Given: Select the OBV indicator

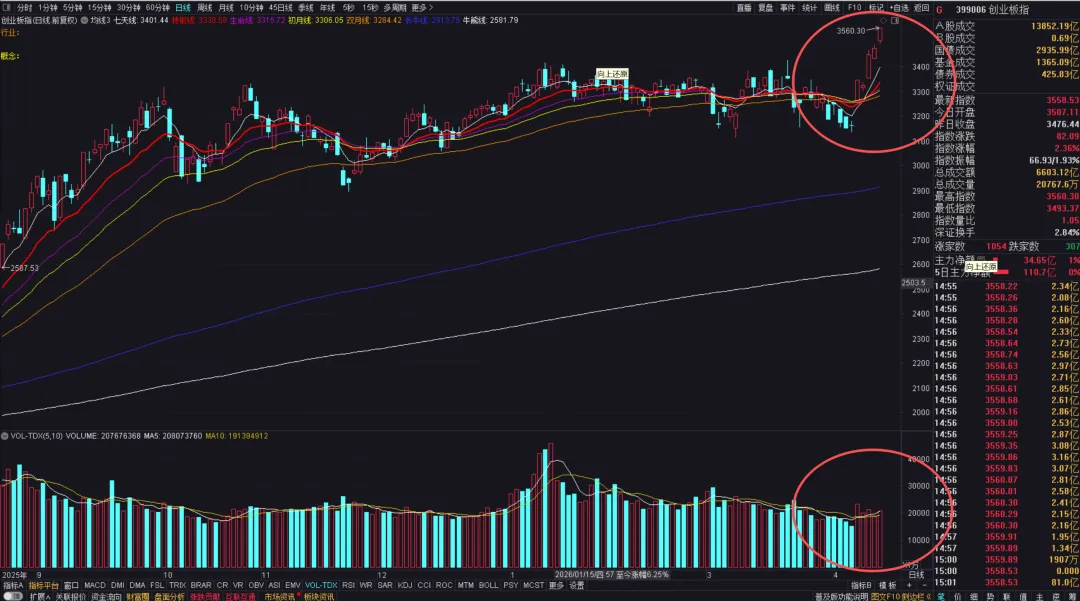Looking at the screenshot, I should coord(256,585).
